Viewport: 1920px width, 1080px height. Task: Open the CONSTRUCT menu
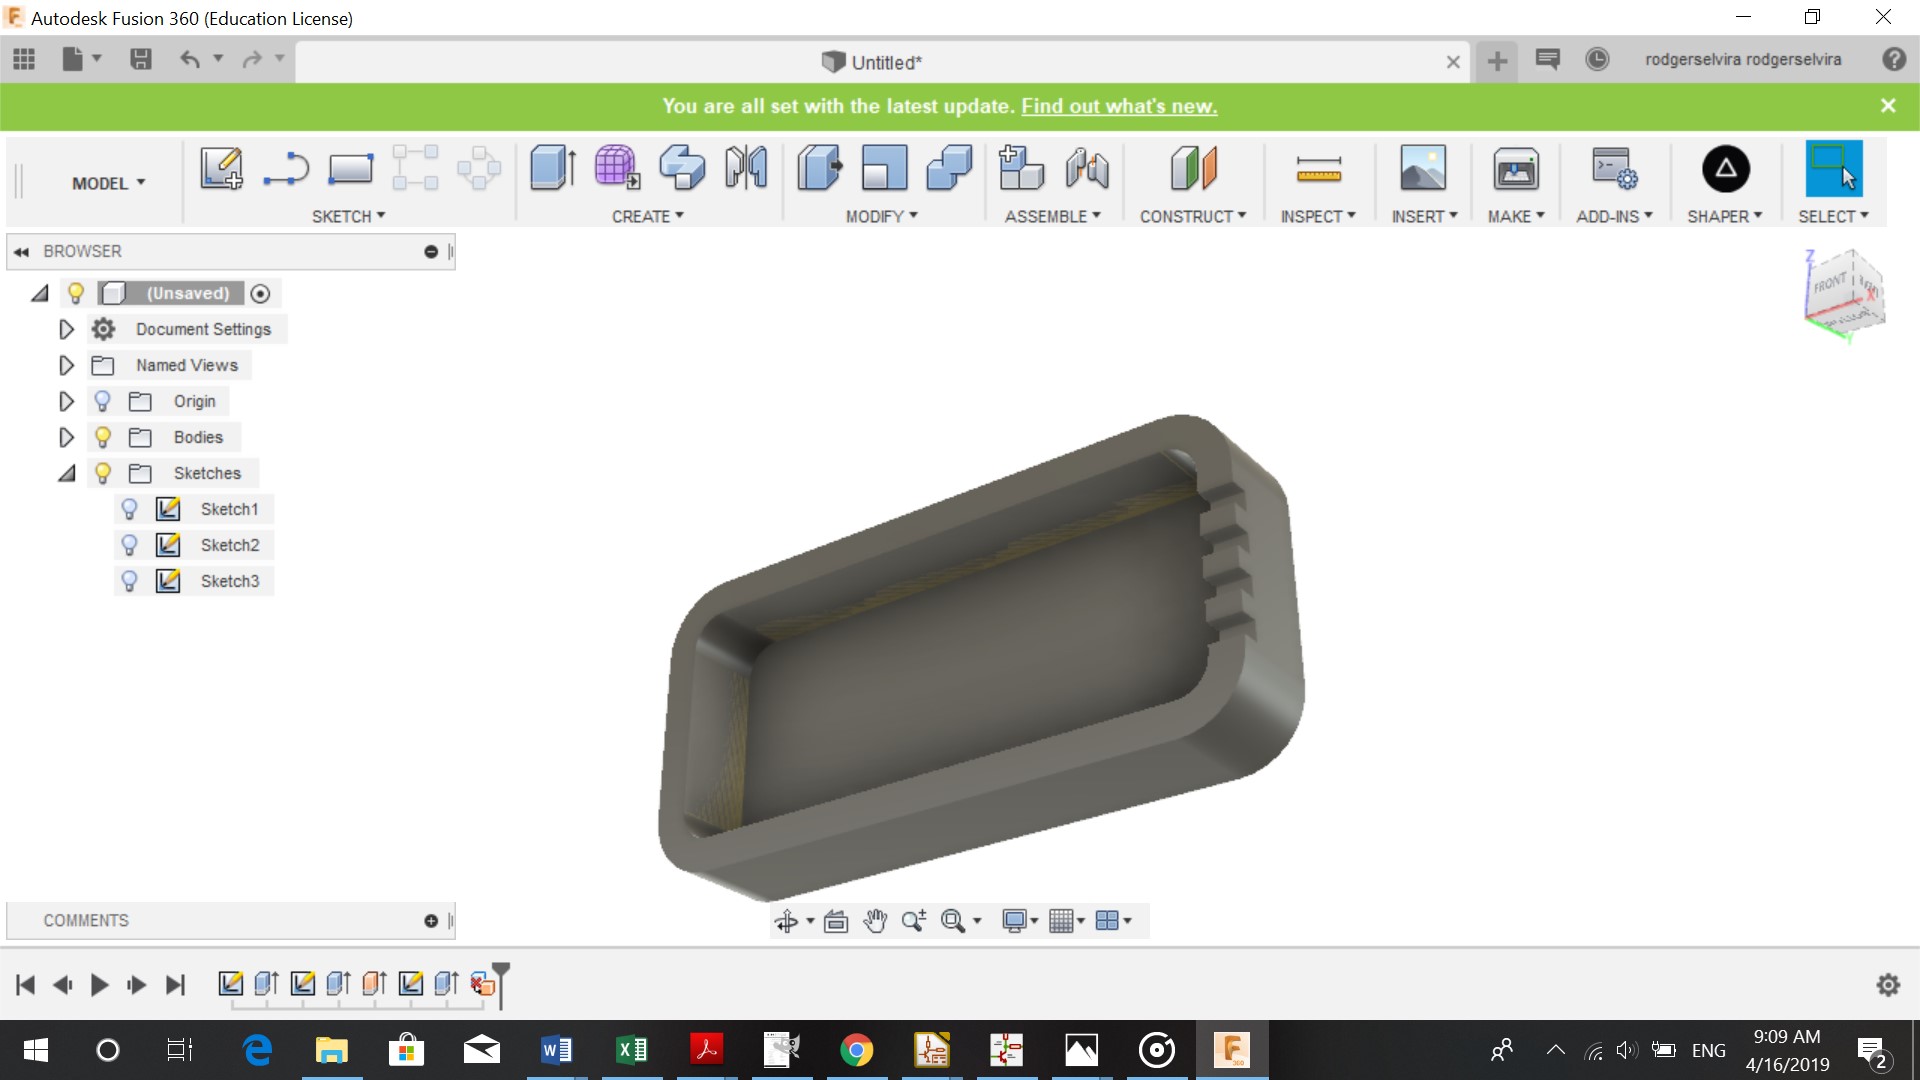(x=1192, y=216)
